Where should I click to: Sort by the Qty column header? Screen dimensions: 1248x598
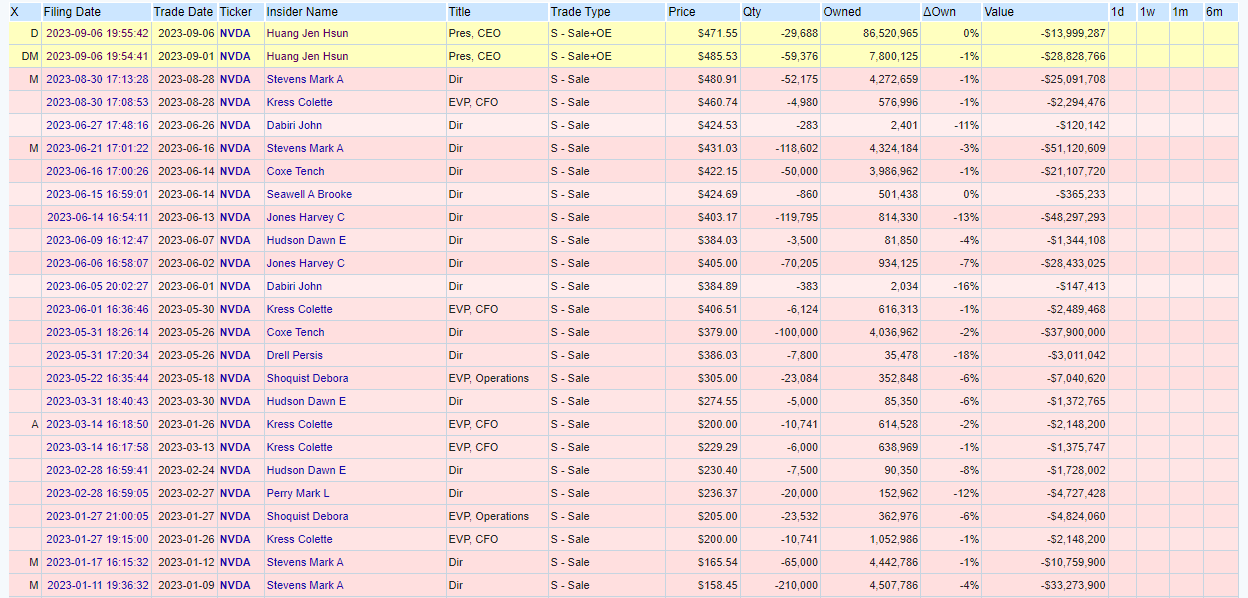click(751, 12)
